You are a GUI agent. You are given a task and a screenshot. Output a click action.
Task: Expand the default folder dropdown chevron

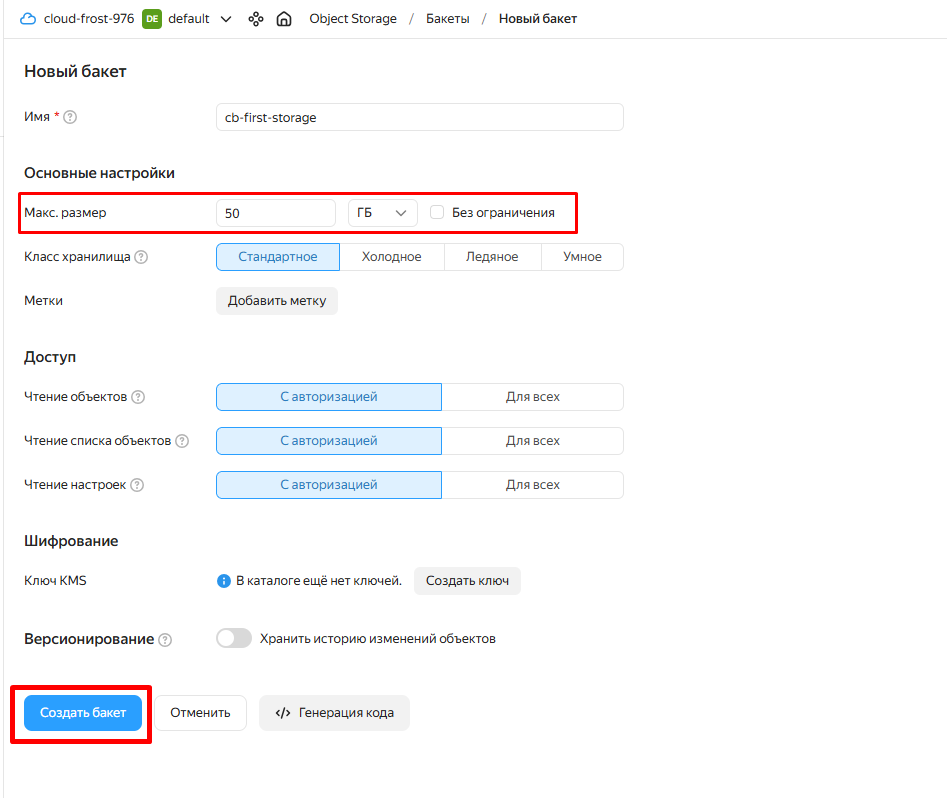(226, 19)
